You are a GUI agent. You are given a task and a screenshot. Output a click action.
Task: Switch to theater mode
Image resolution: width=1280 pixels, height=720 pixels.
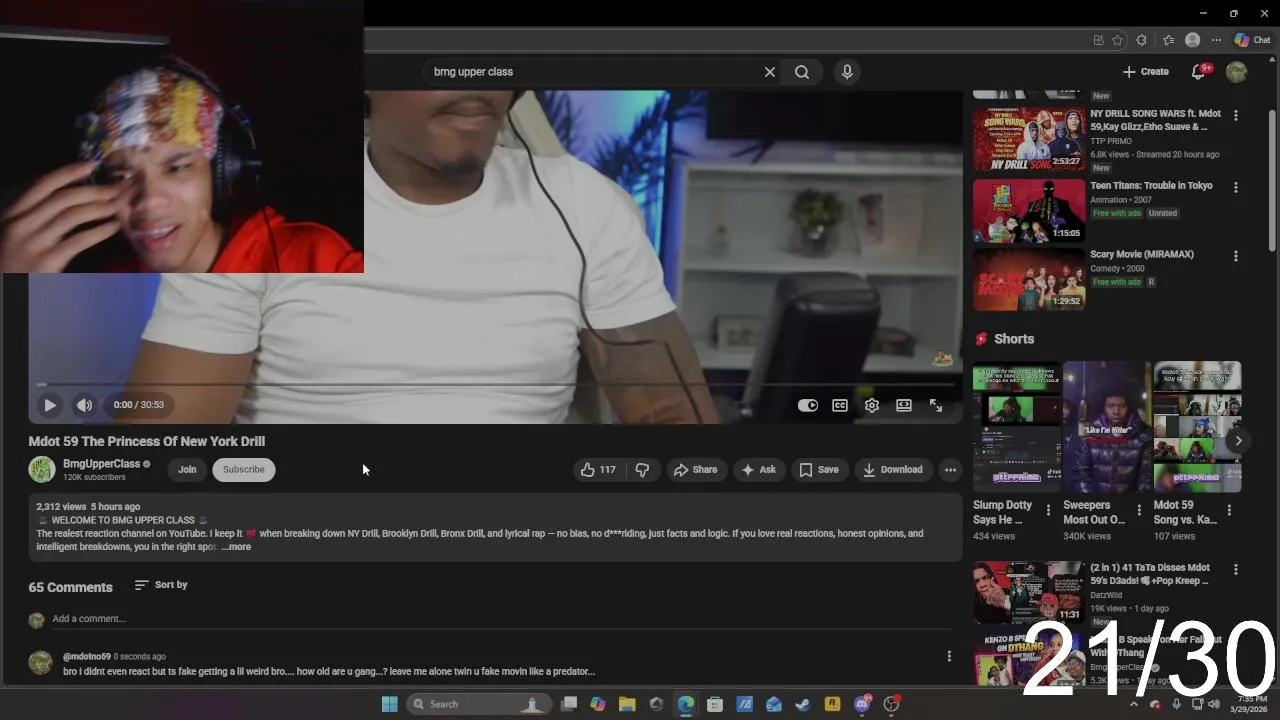coord(904,405)
